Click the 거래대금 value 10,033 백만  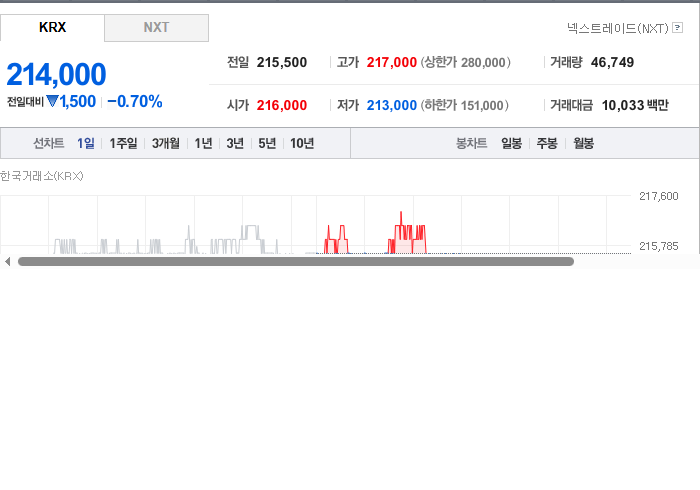tap(635, 105)
